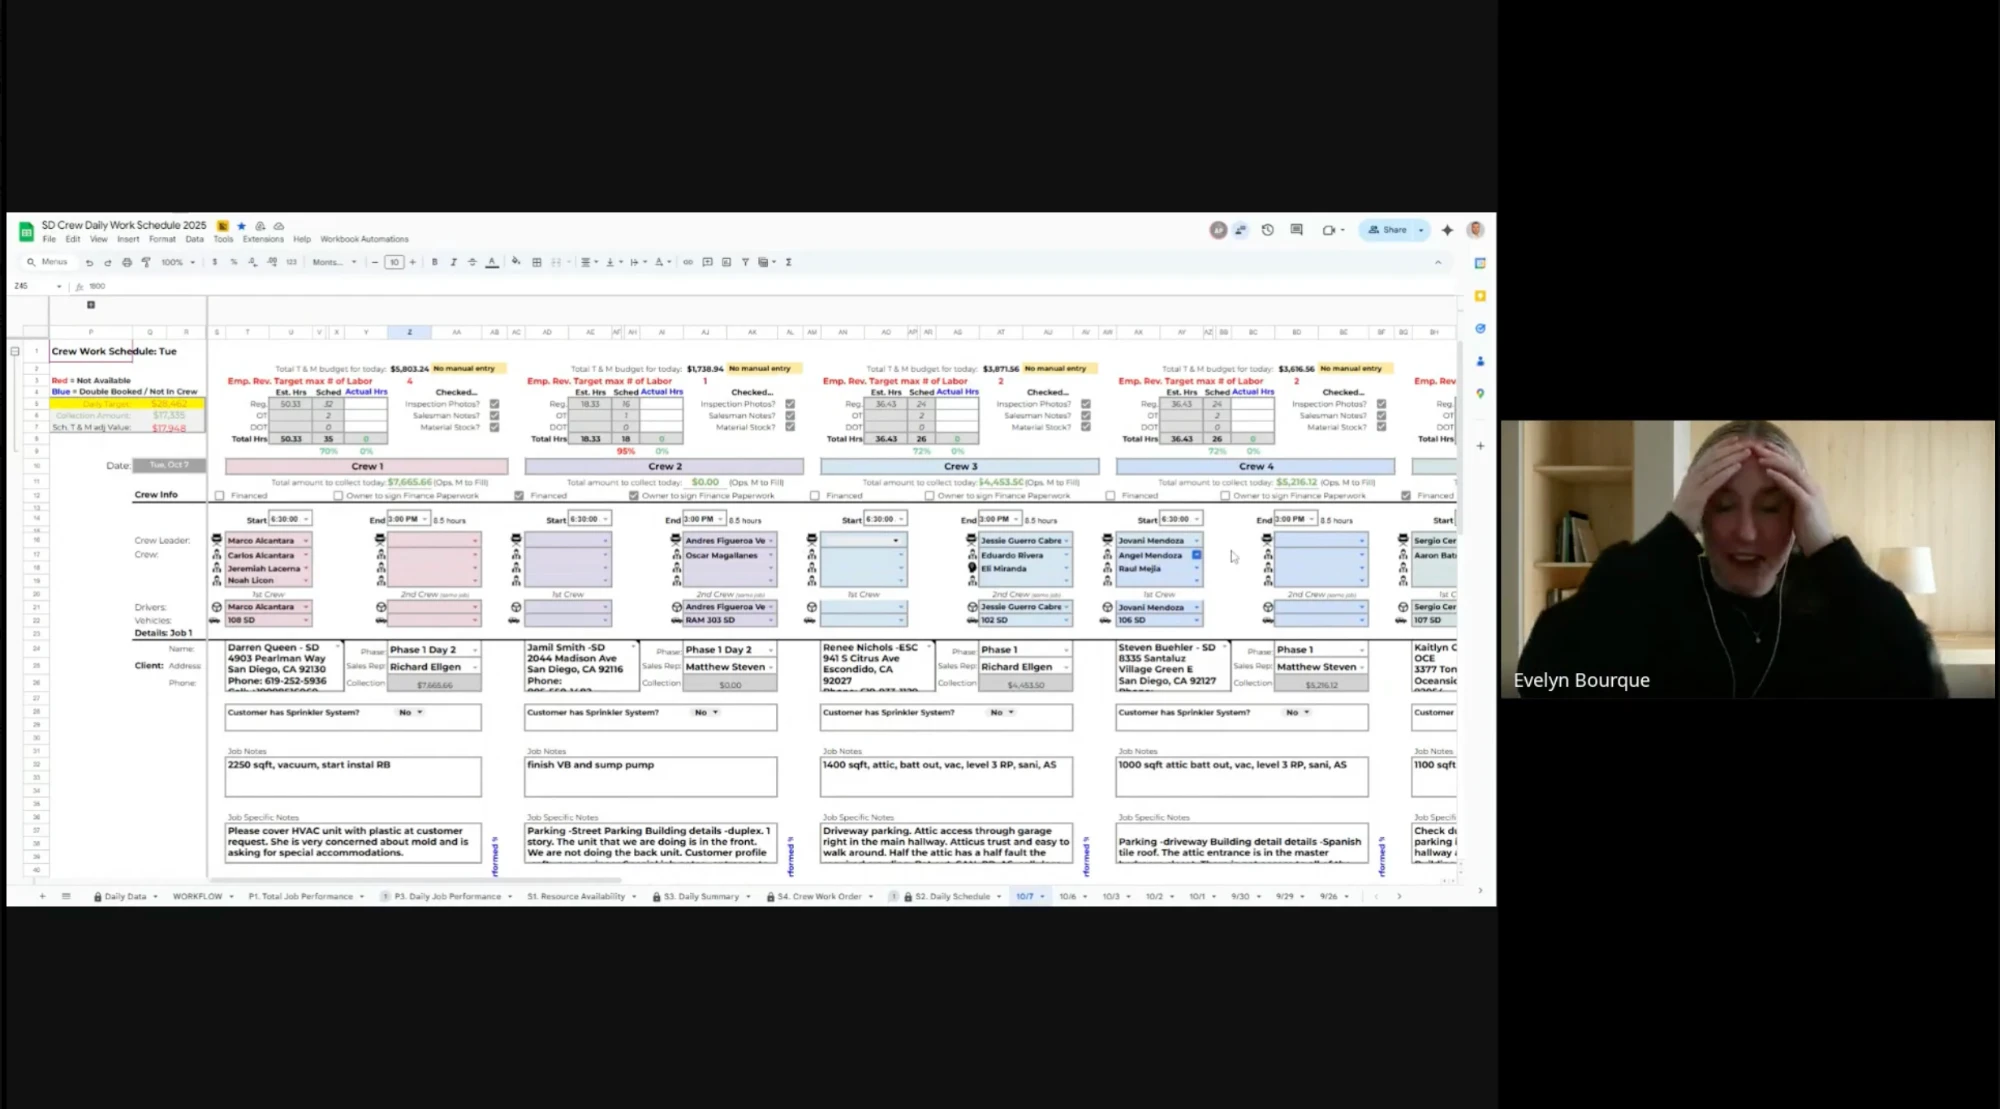Toggle bold formatting
Viewport: 2000px width, 1109px height.
[434, 262]
